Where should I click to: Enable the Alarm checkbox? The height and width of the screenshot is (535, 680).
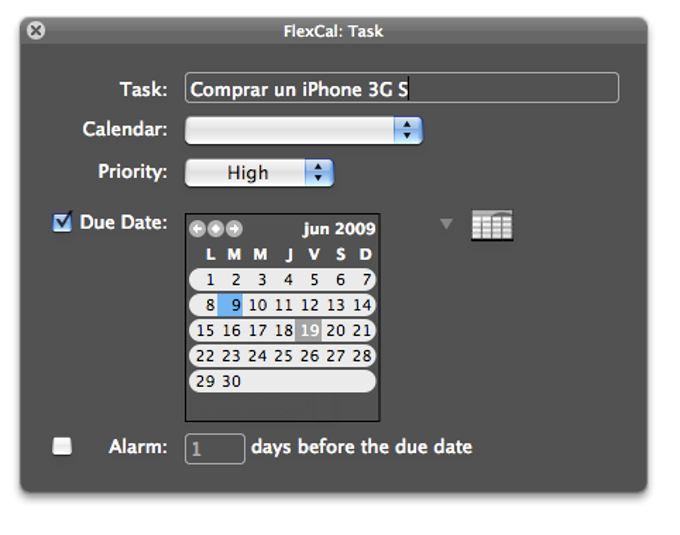tap(62, 447)
